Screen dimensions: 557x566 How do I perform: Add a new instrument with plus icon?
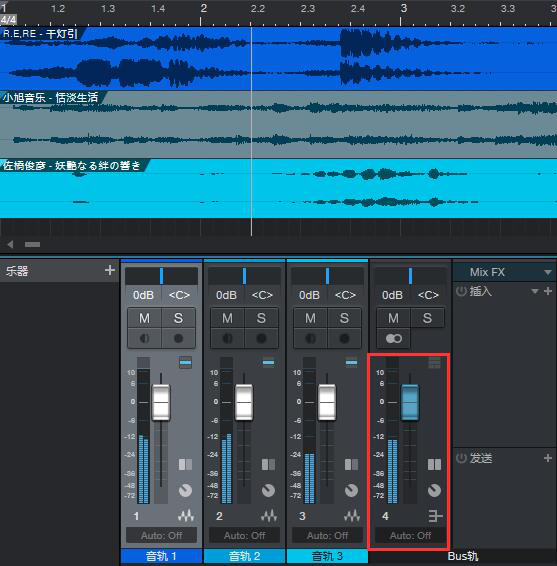[x=110, y=270]
